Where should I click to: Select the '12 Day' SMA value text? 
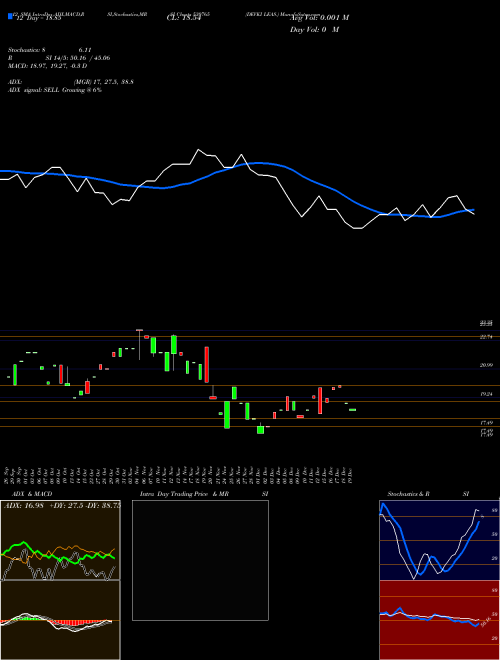[38, 19]
